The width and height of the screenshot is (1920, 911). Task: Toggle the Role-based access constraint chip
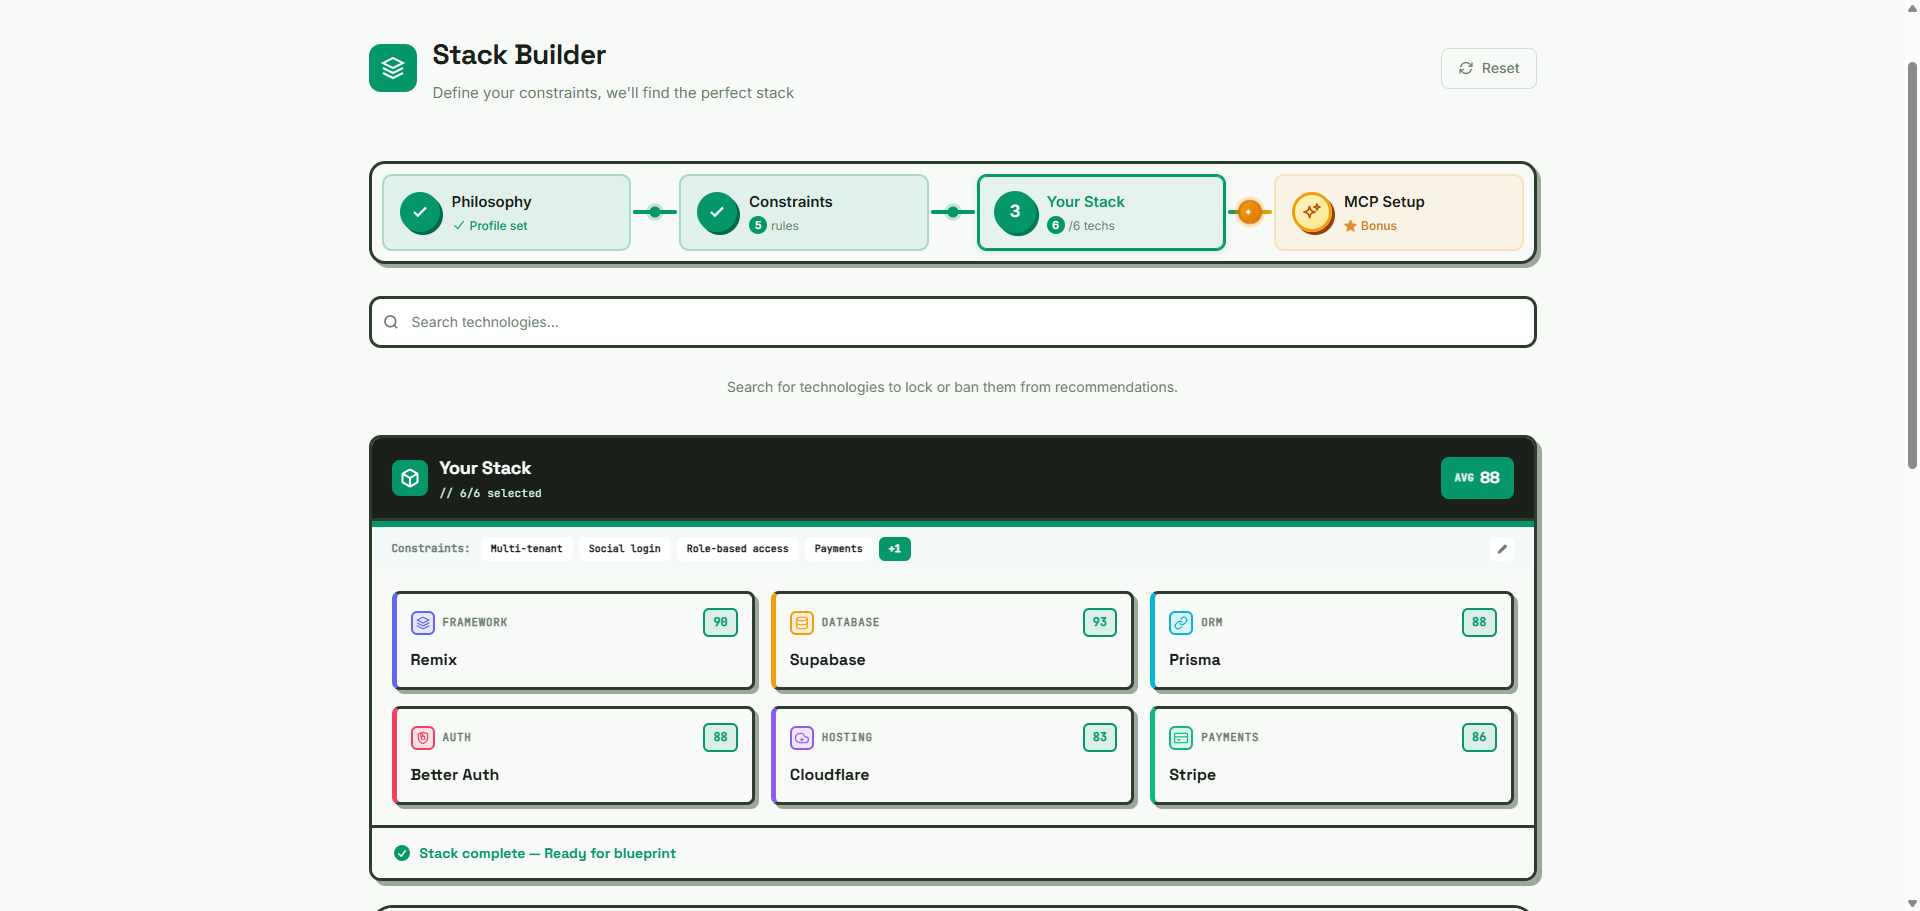pos(737,548)
